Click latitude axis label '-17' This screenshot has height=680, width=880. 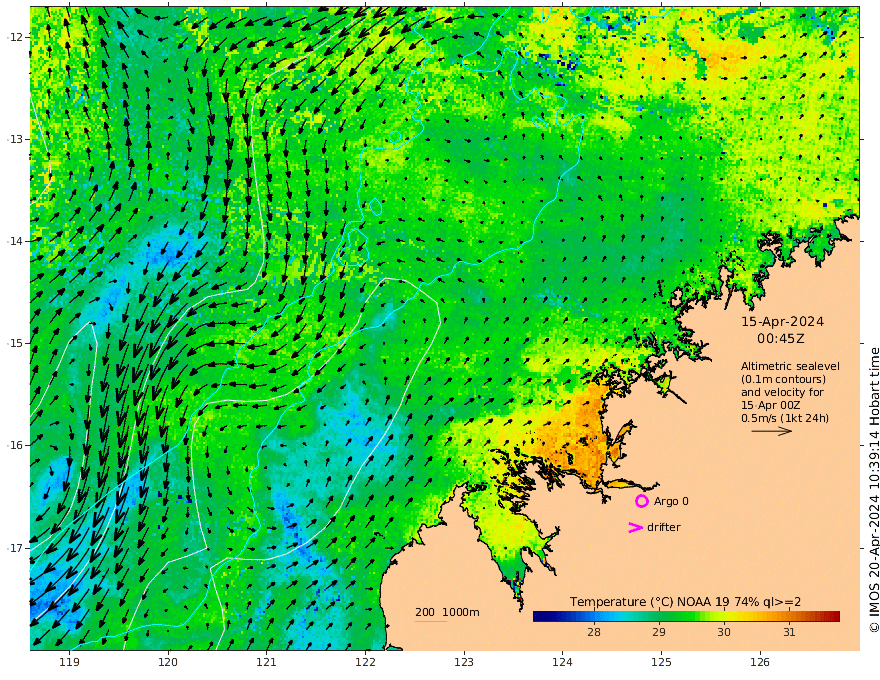tap(15, 548)
